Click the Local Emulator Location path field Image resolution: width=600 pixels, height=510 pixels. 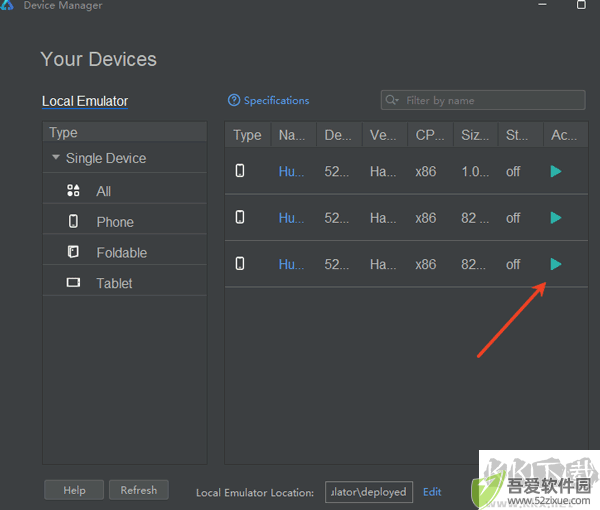pyautogui.click(x=369, y=492)
